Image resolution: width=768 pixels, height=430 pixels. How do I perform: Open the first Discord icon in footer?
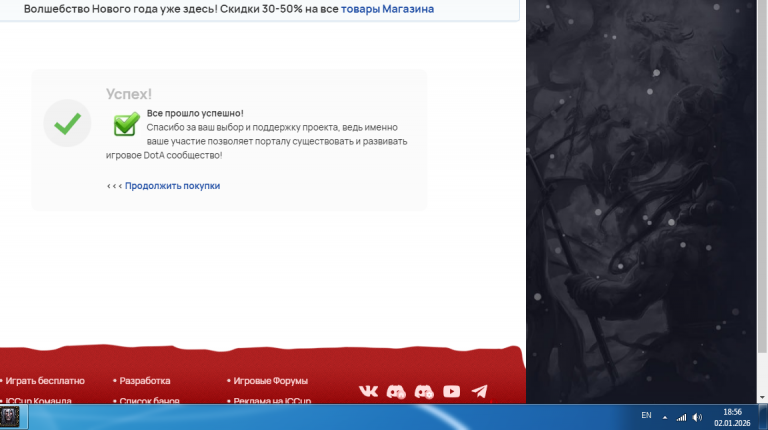(396, 392)
